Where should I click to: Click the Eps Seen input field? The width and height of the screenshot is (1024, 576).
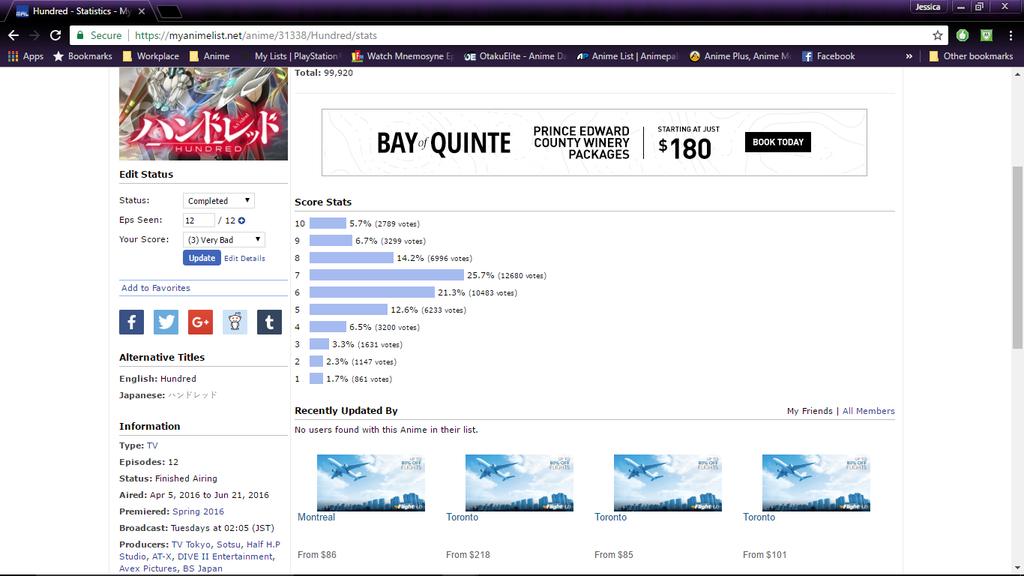point(199,220)
